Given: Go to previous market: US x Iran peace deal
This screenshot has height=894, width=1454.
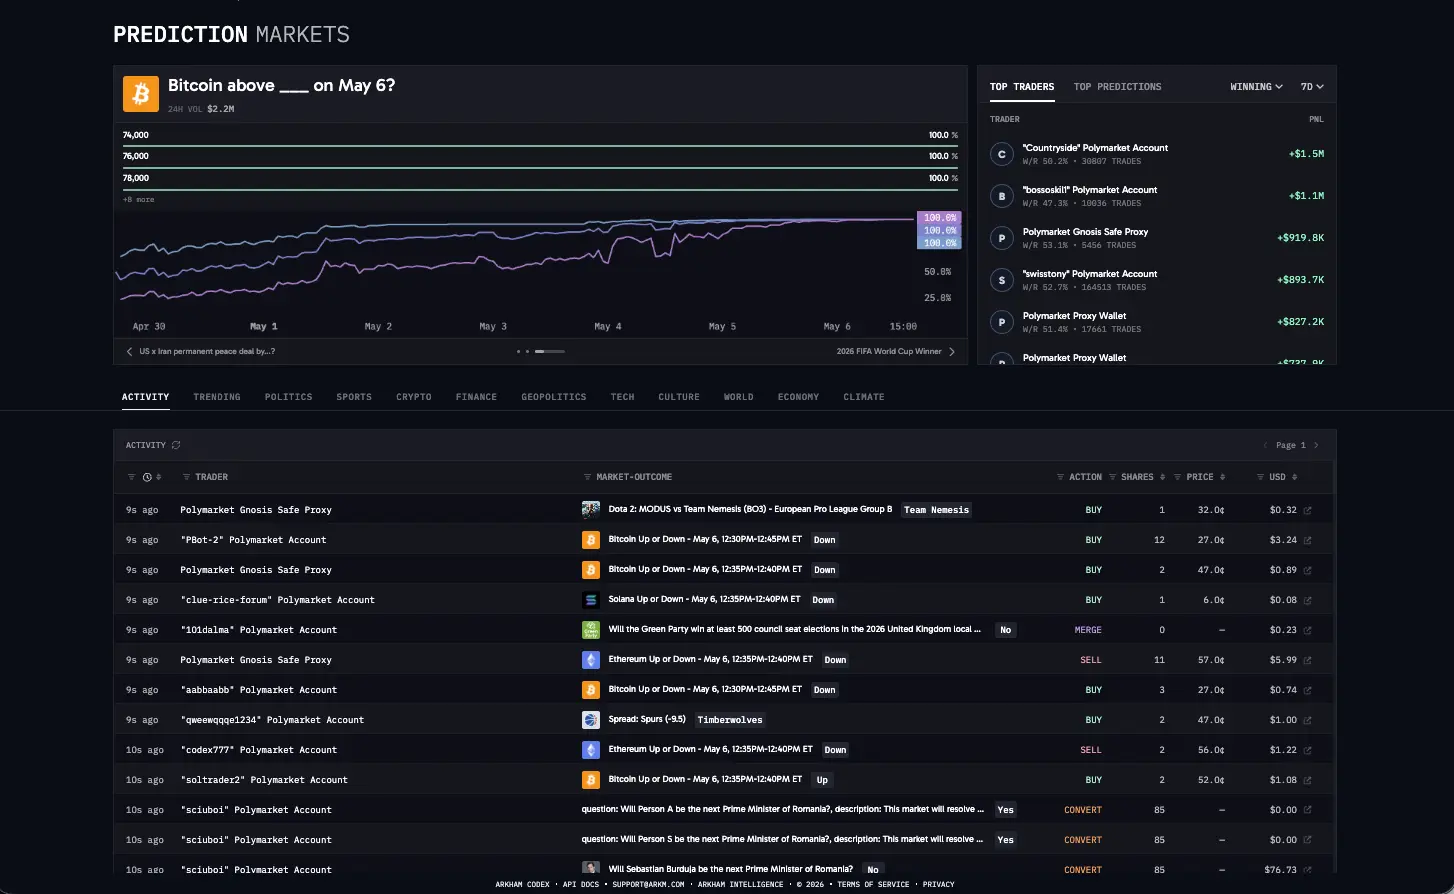Looking at the screenshot, I should coord(200,352).
